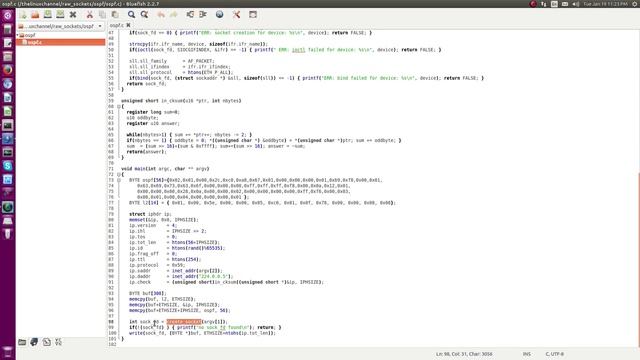The width and height of the screenshot is (640, 360).
Task: Open the Find and Replace tool
Action: [144, 15]
